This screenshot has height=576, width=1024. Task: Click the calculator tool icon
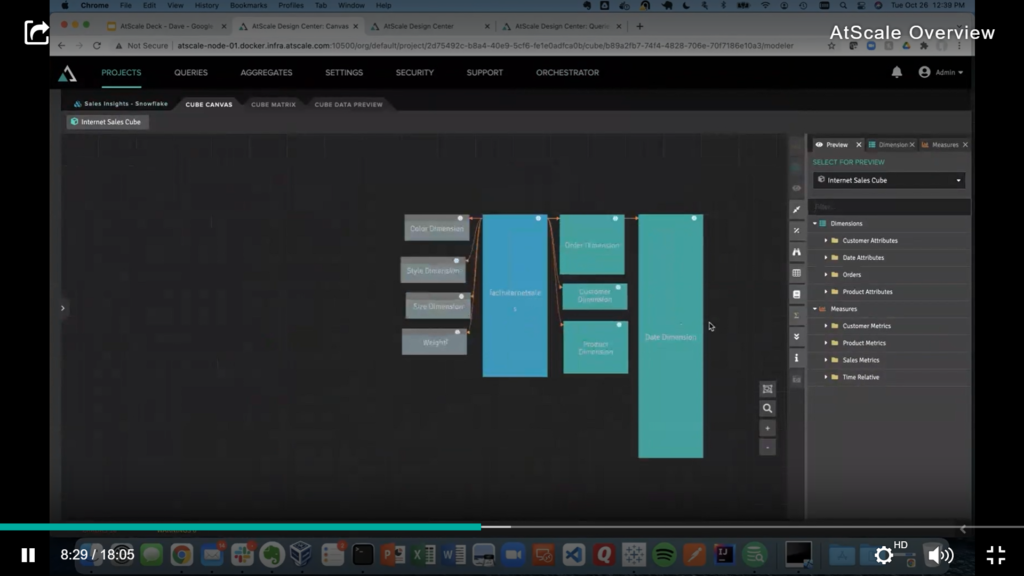(x=796, y=295)
